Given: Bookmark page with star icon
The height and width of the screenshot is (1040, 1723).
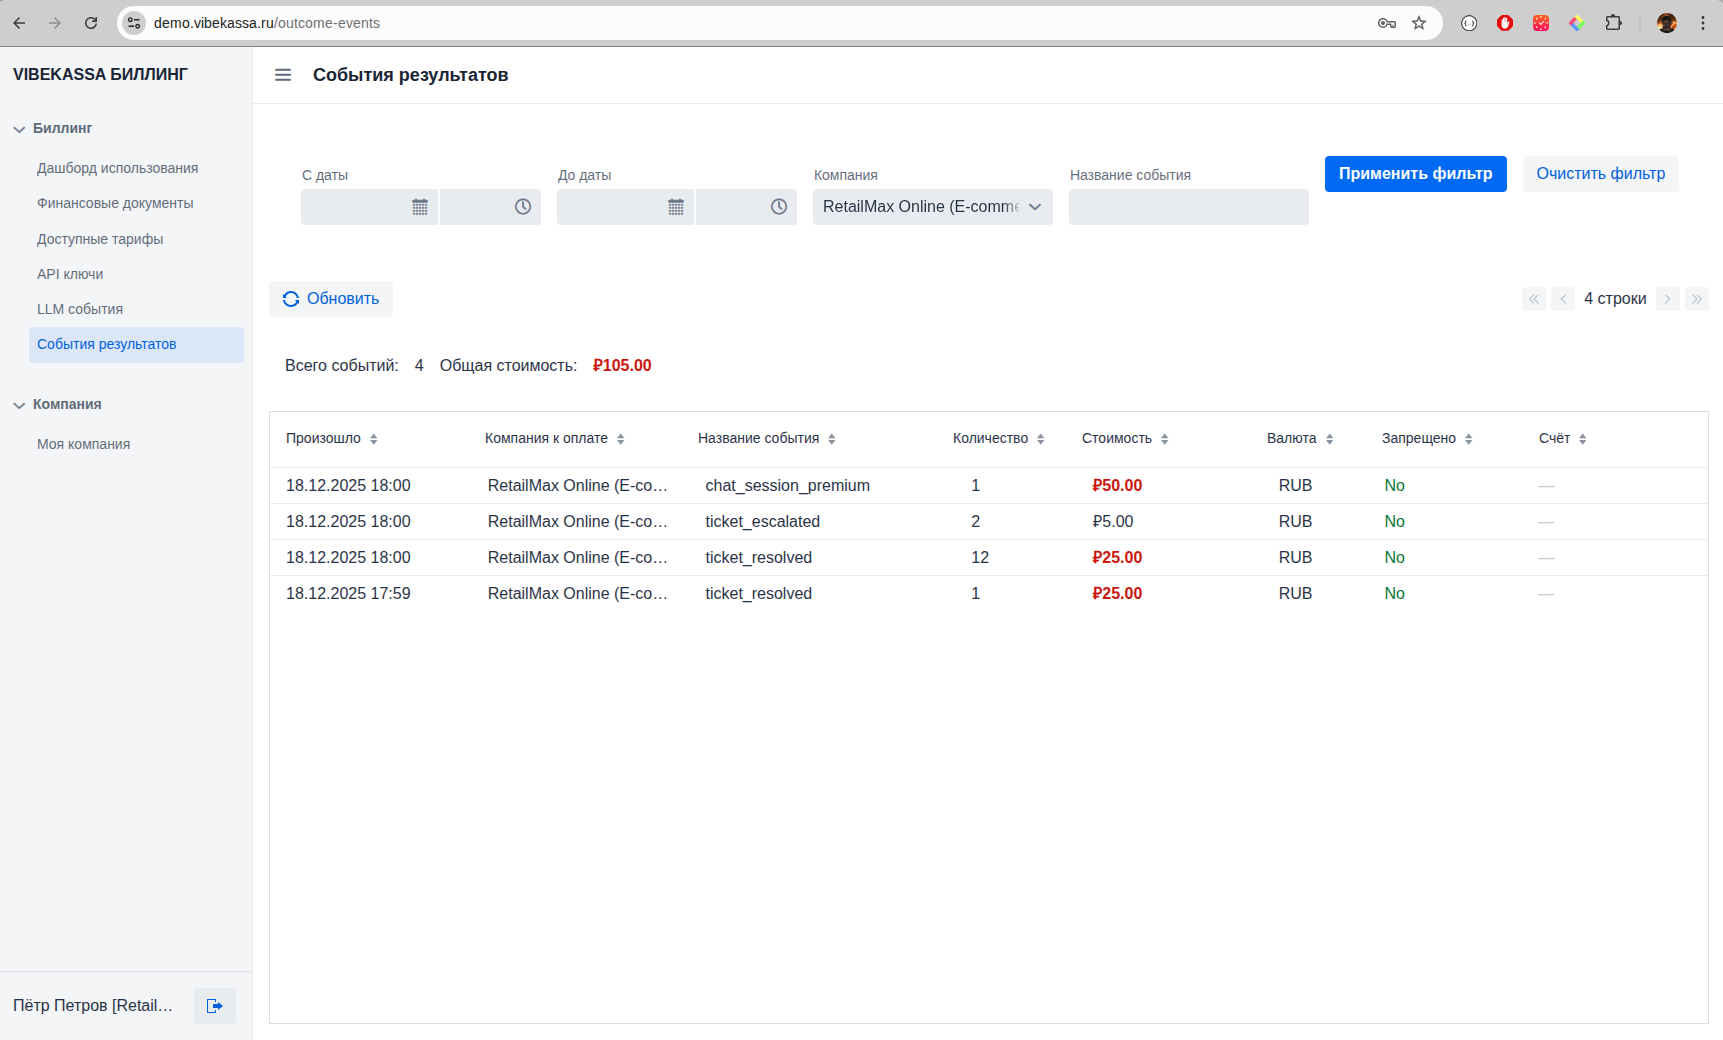Looking at the screenshot, I should (x=1419, y=23).
